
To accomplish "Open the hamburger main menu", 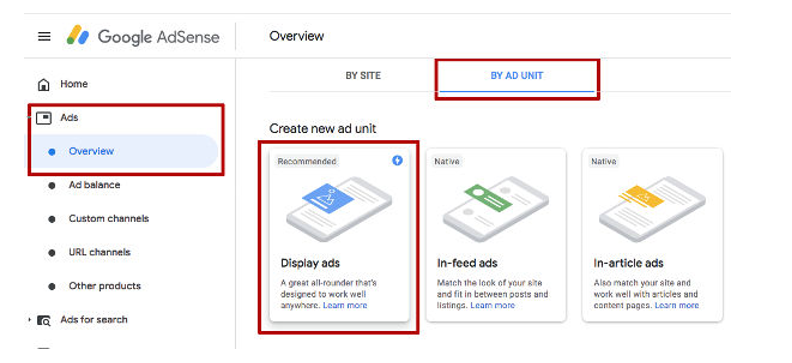I will pyautogui.click(x=44, y=37).
